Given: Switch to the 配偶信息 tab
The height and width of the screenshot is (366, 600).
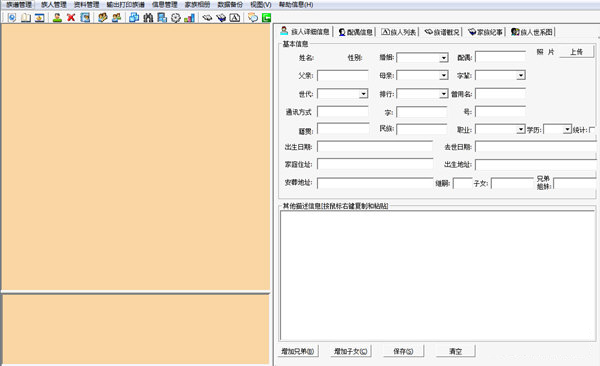Looking at the screenshot, I should click(x=355, y=32).
